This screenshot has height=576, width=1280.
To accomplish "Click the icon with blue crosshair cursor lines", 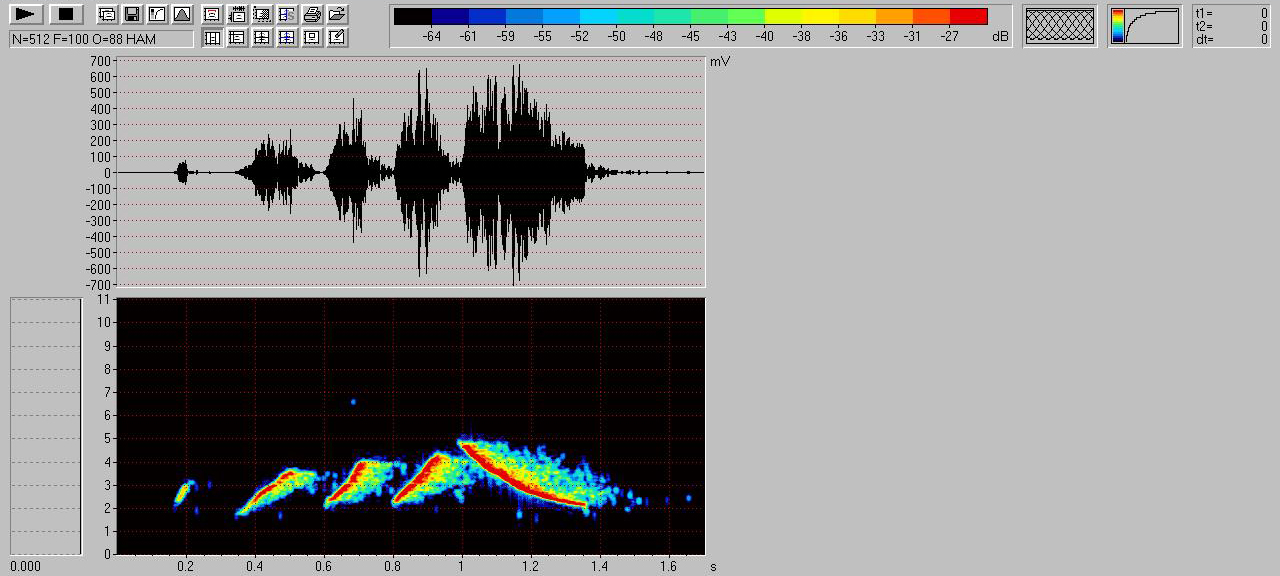I will [287, 38].
